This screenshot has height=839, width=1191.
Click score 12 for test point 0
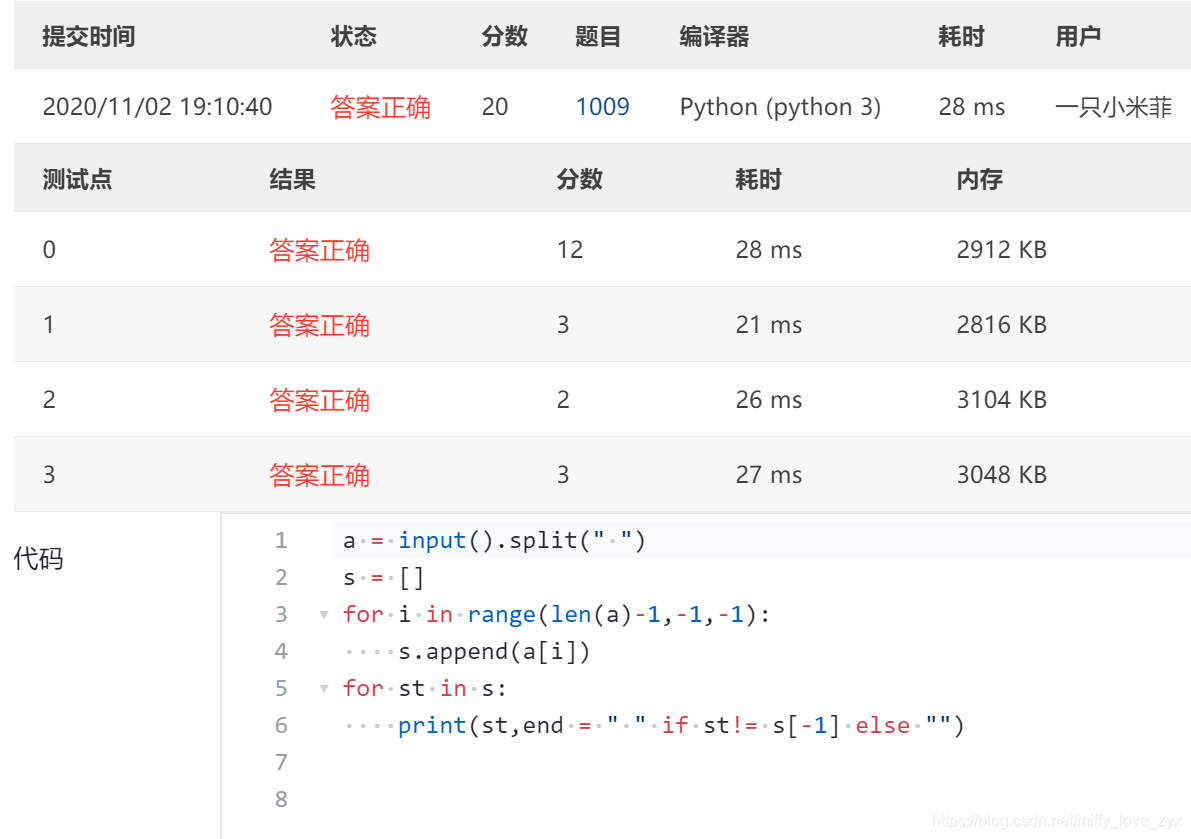(x=570, y=250)
